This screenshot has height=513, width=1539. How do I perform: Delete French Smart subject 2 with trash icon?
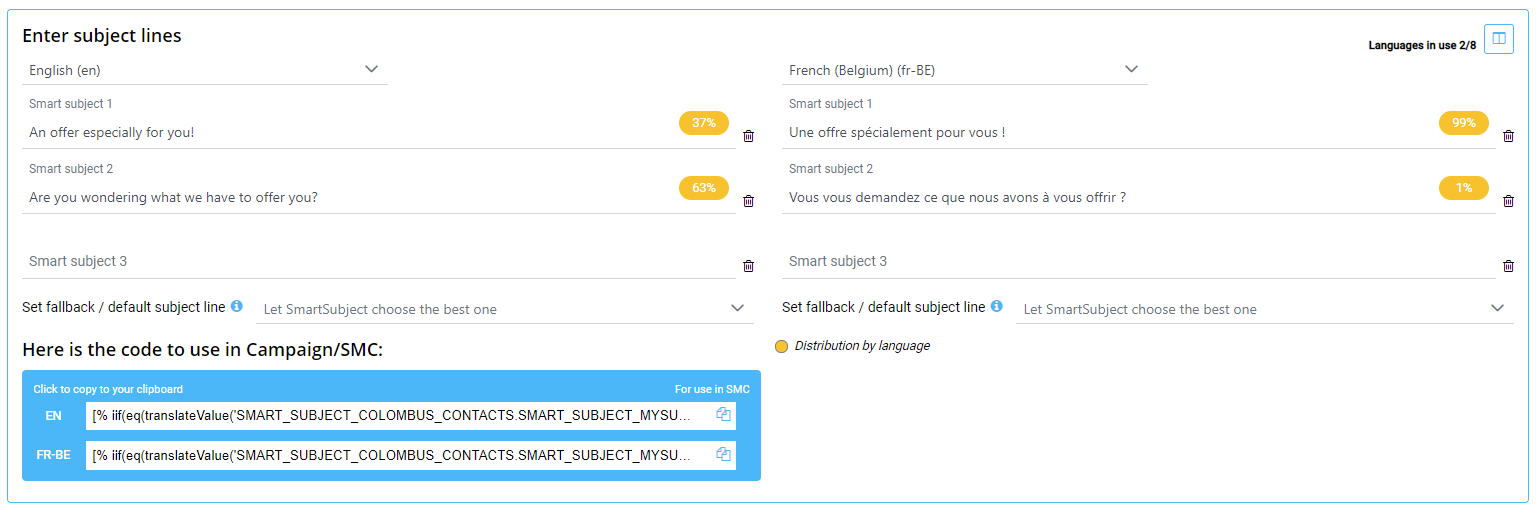pos(1508,201)
